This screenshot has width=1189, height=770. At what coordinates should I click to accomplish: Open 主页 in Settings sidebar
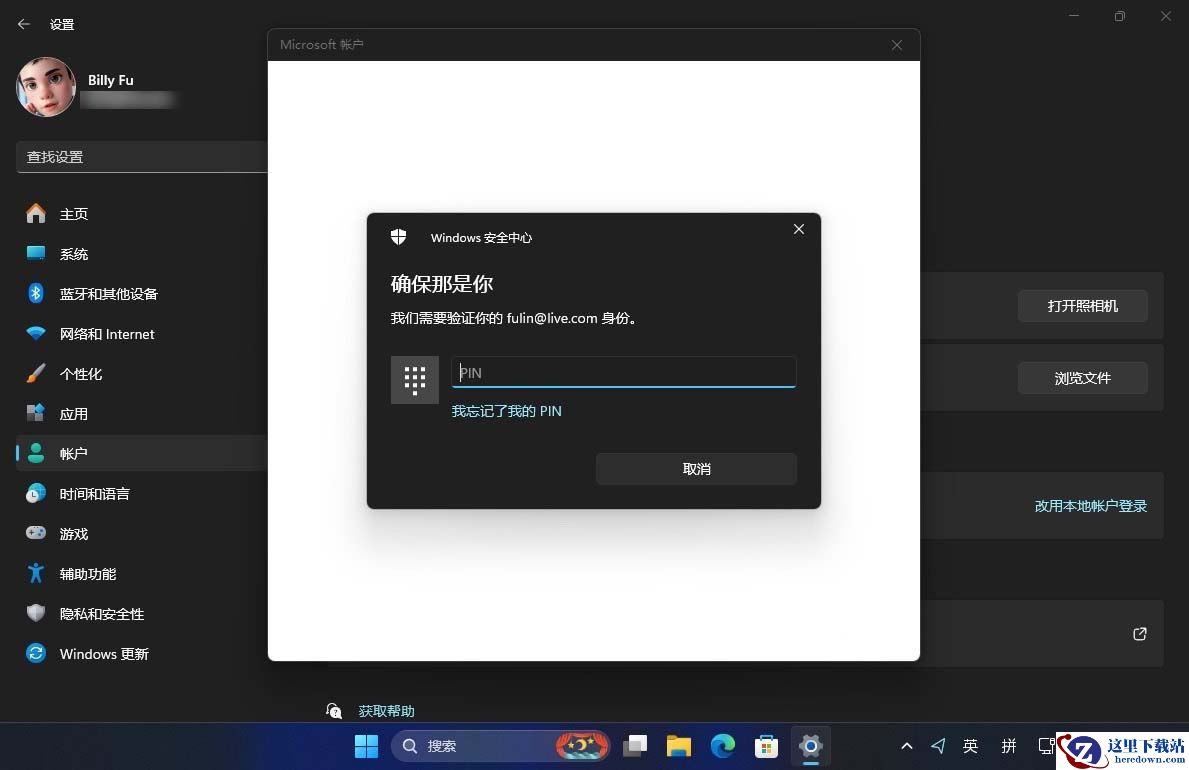pyautogui.click(x=142, y=214)
